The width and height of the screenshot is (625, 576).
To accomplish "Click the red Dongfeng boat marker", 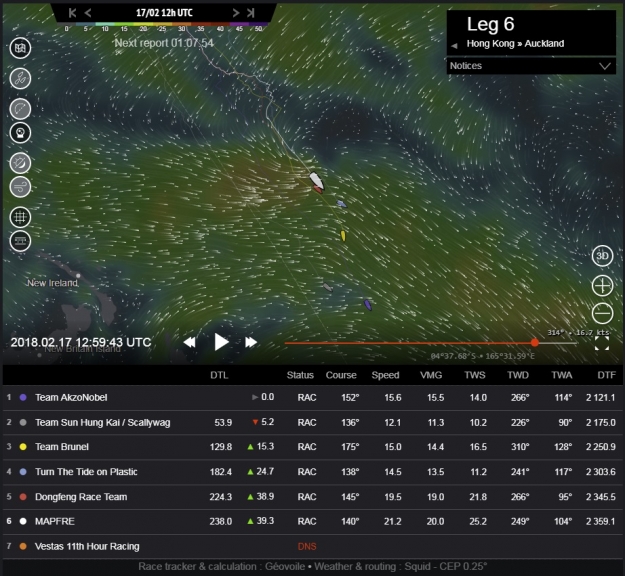I will 318,190.
